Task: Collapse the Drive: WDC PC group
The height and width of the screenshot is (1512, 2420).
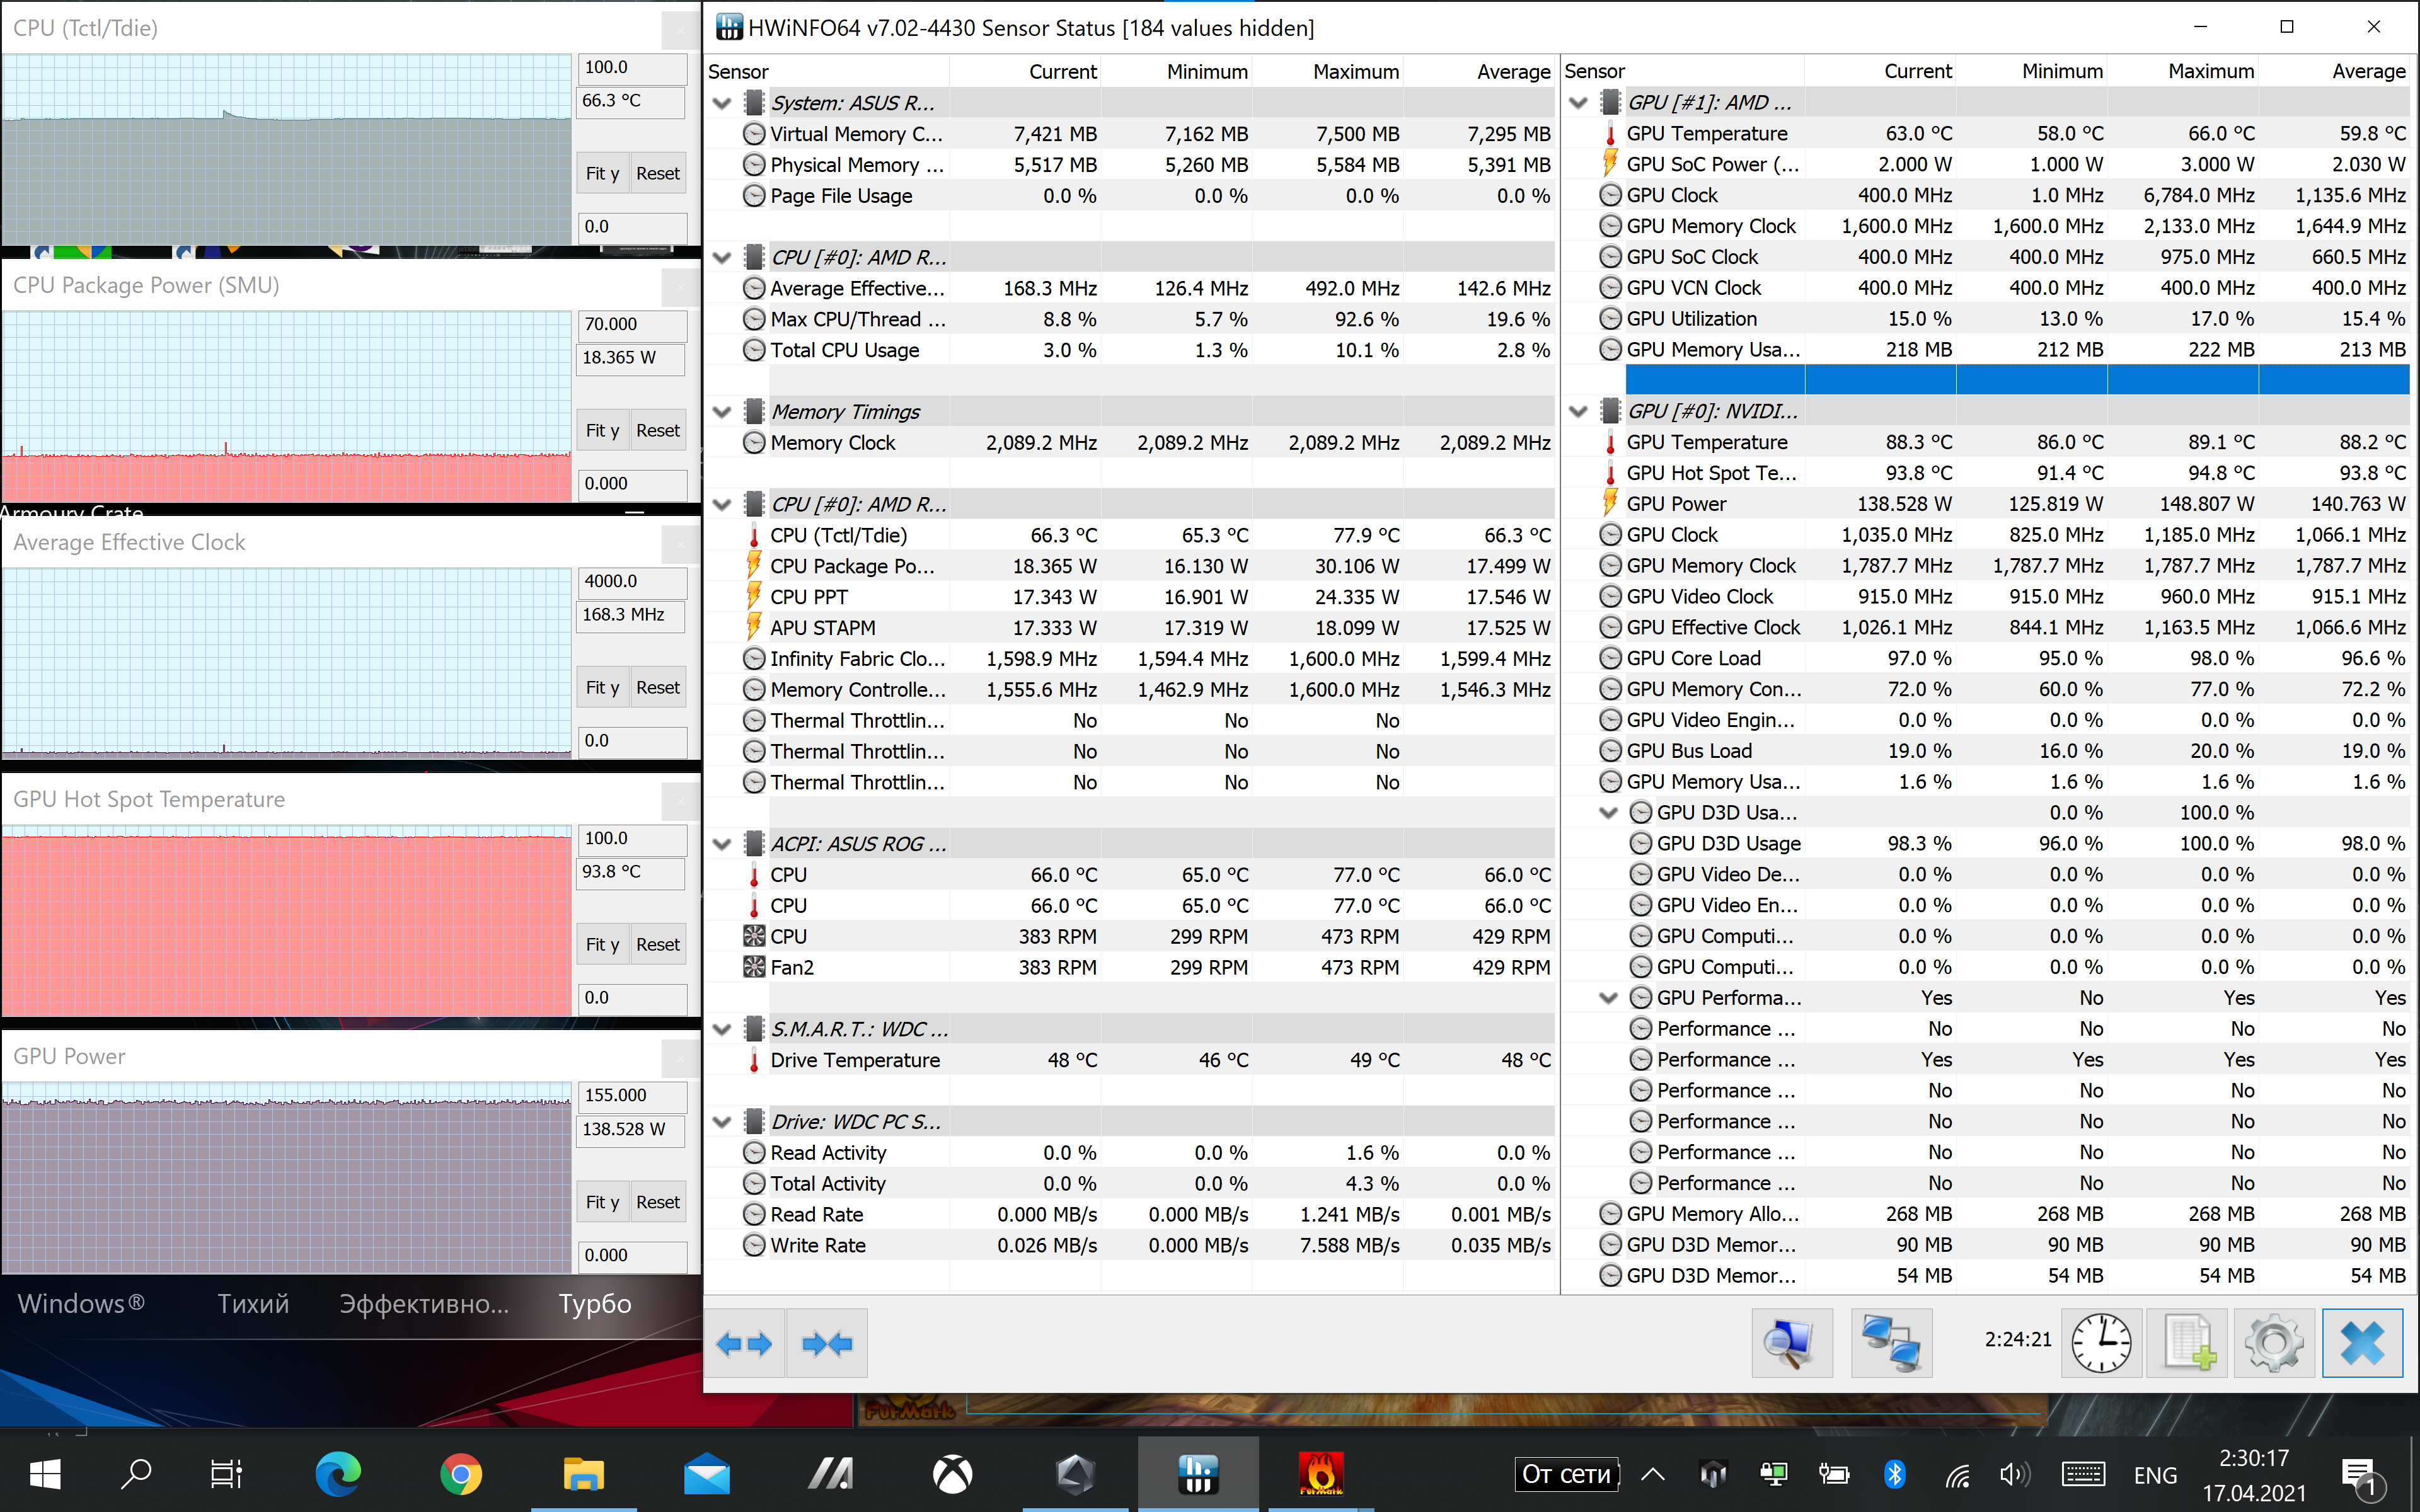Action: click(722, 1122)
